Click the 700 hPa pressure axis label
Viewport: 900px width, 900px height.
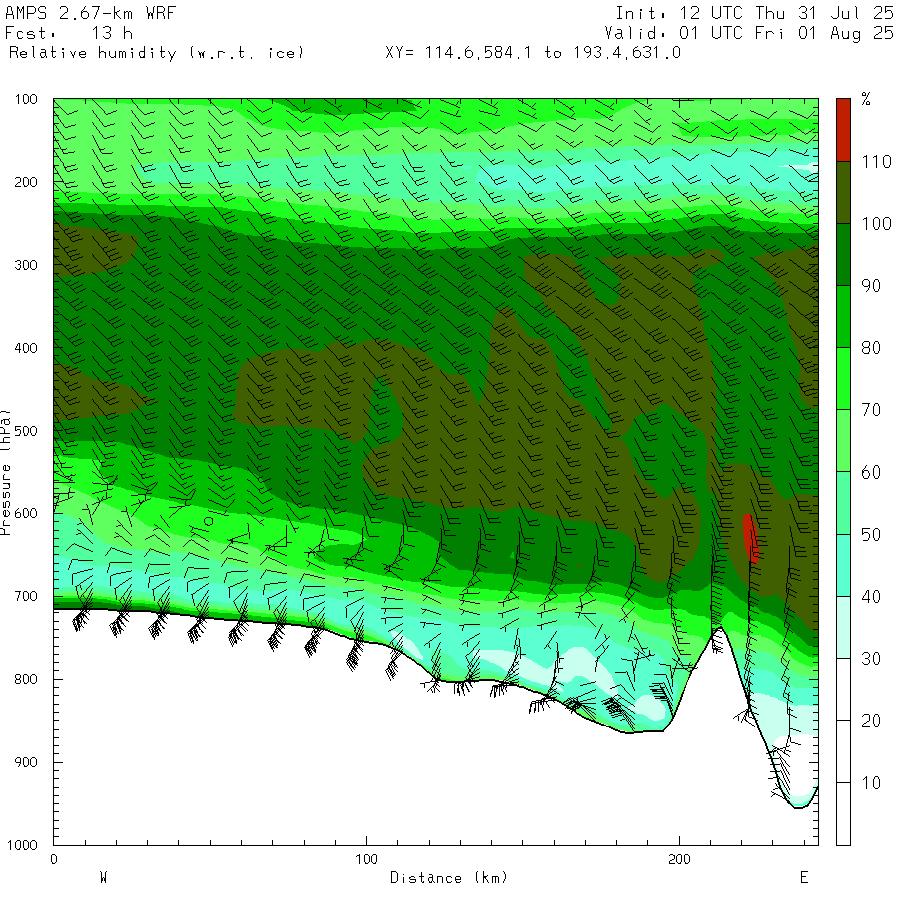(x=26, y=596)
